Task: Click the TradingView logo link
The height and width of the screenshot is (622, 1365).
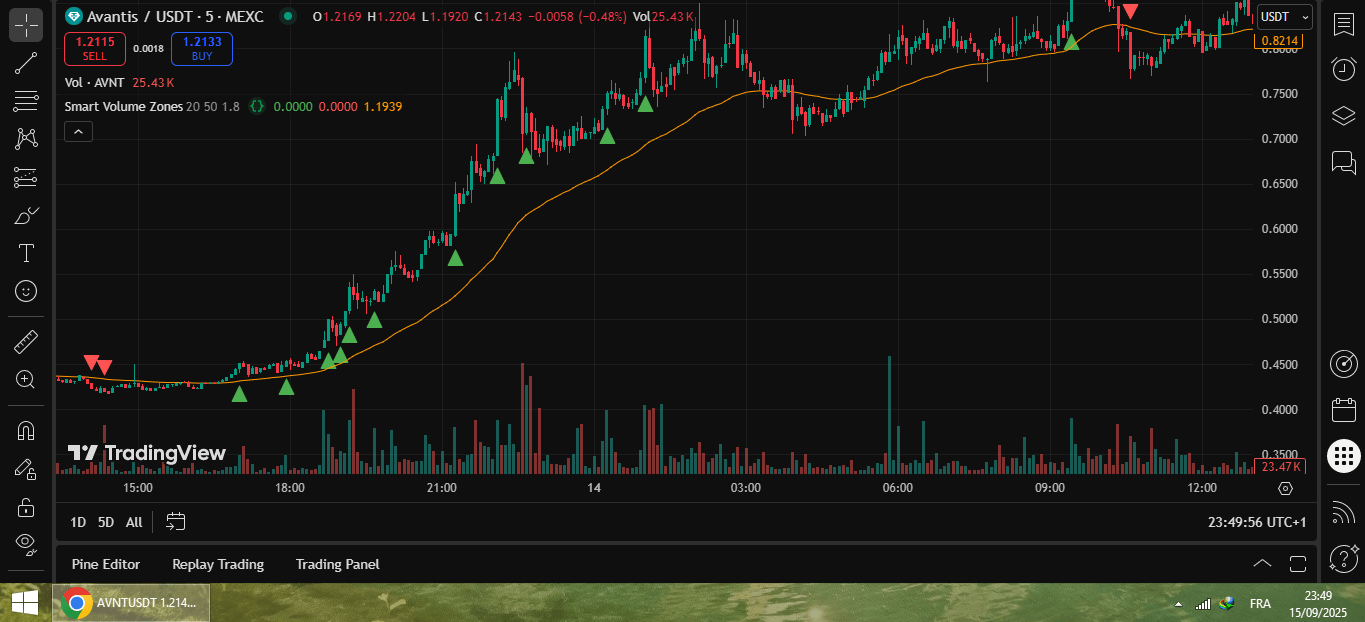Action: [147, 453]
